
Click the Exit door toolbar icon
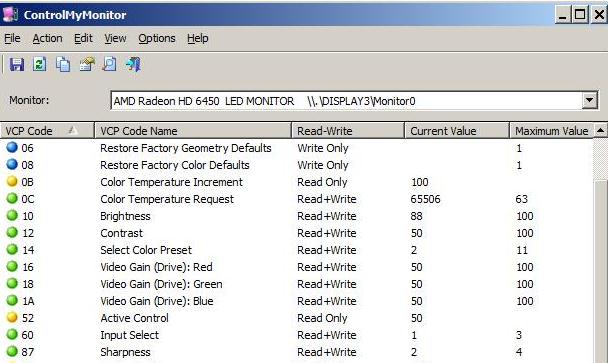pos(133,64)
